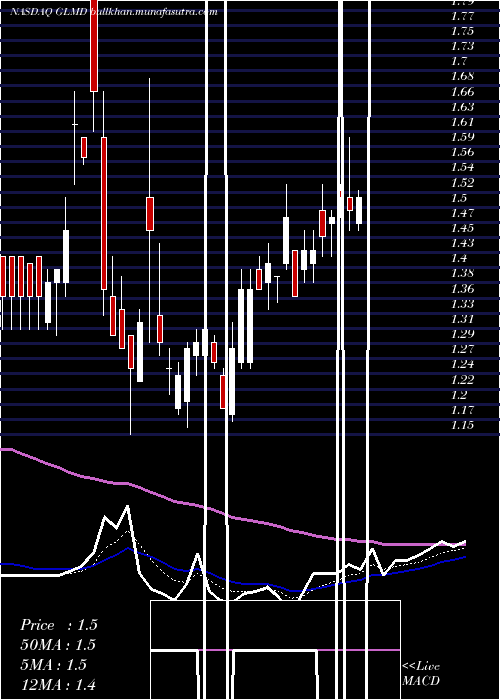Click the 1.15 price axis label
This screenshot has width=500, height=700.
(462, 425)
